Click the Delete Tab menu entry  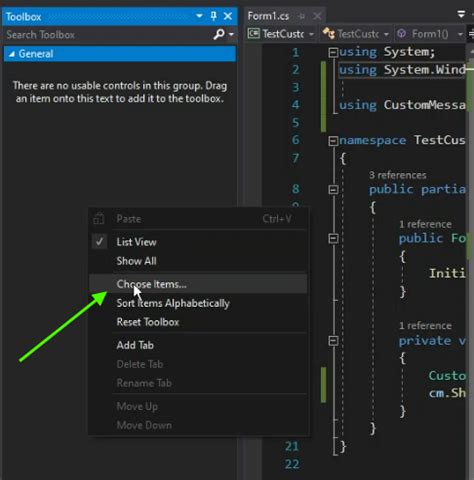point(198,364)
